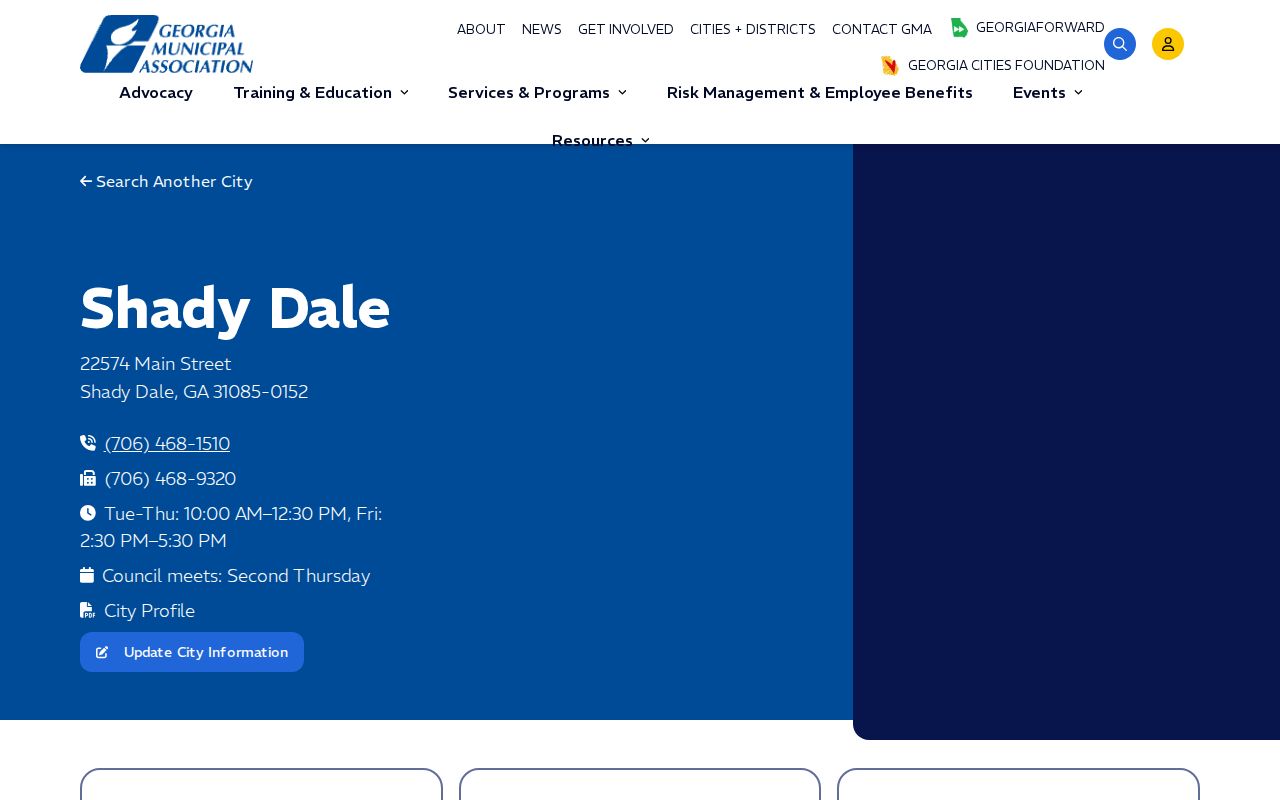The image size is (1280, 800).
Task: Open the NEWS page
Action: (542, 30)
